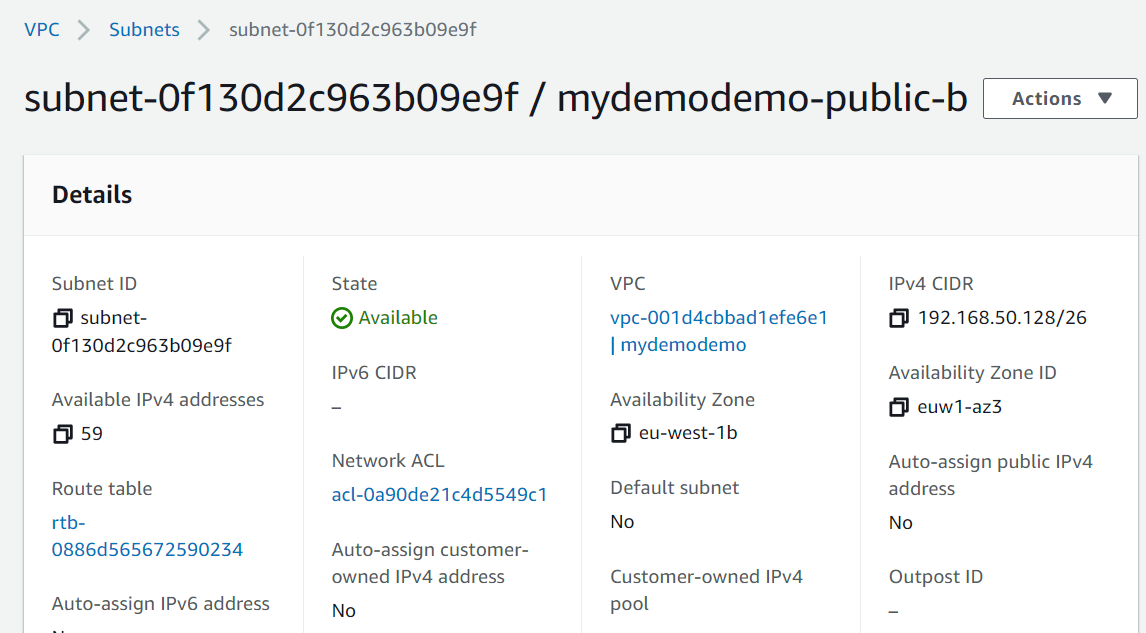The width and height of the screenshot is (1146, 633).
Task: Click the mydemodemo-public-b page title
Action: [762, 99]
